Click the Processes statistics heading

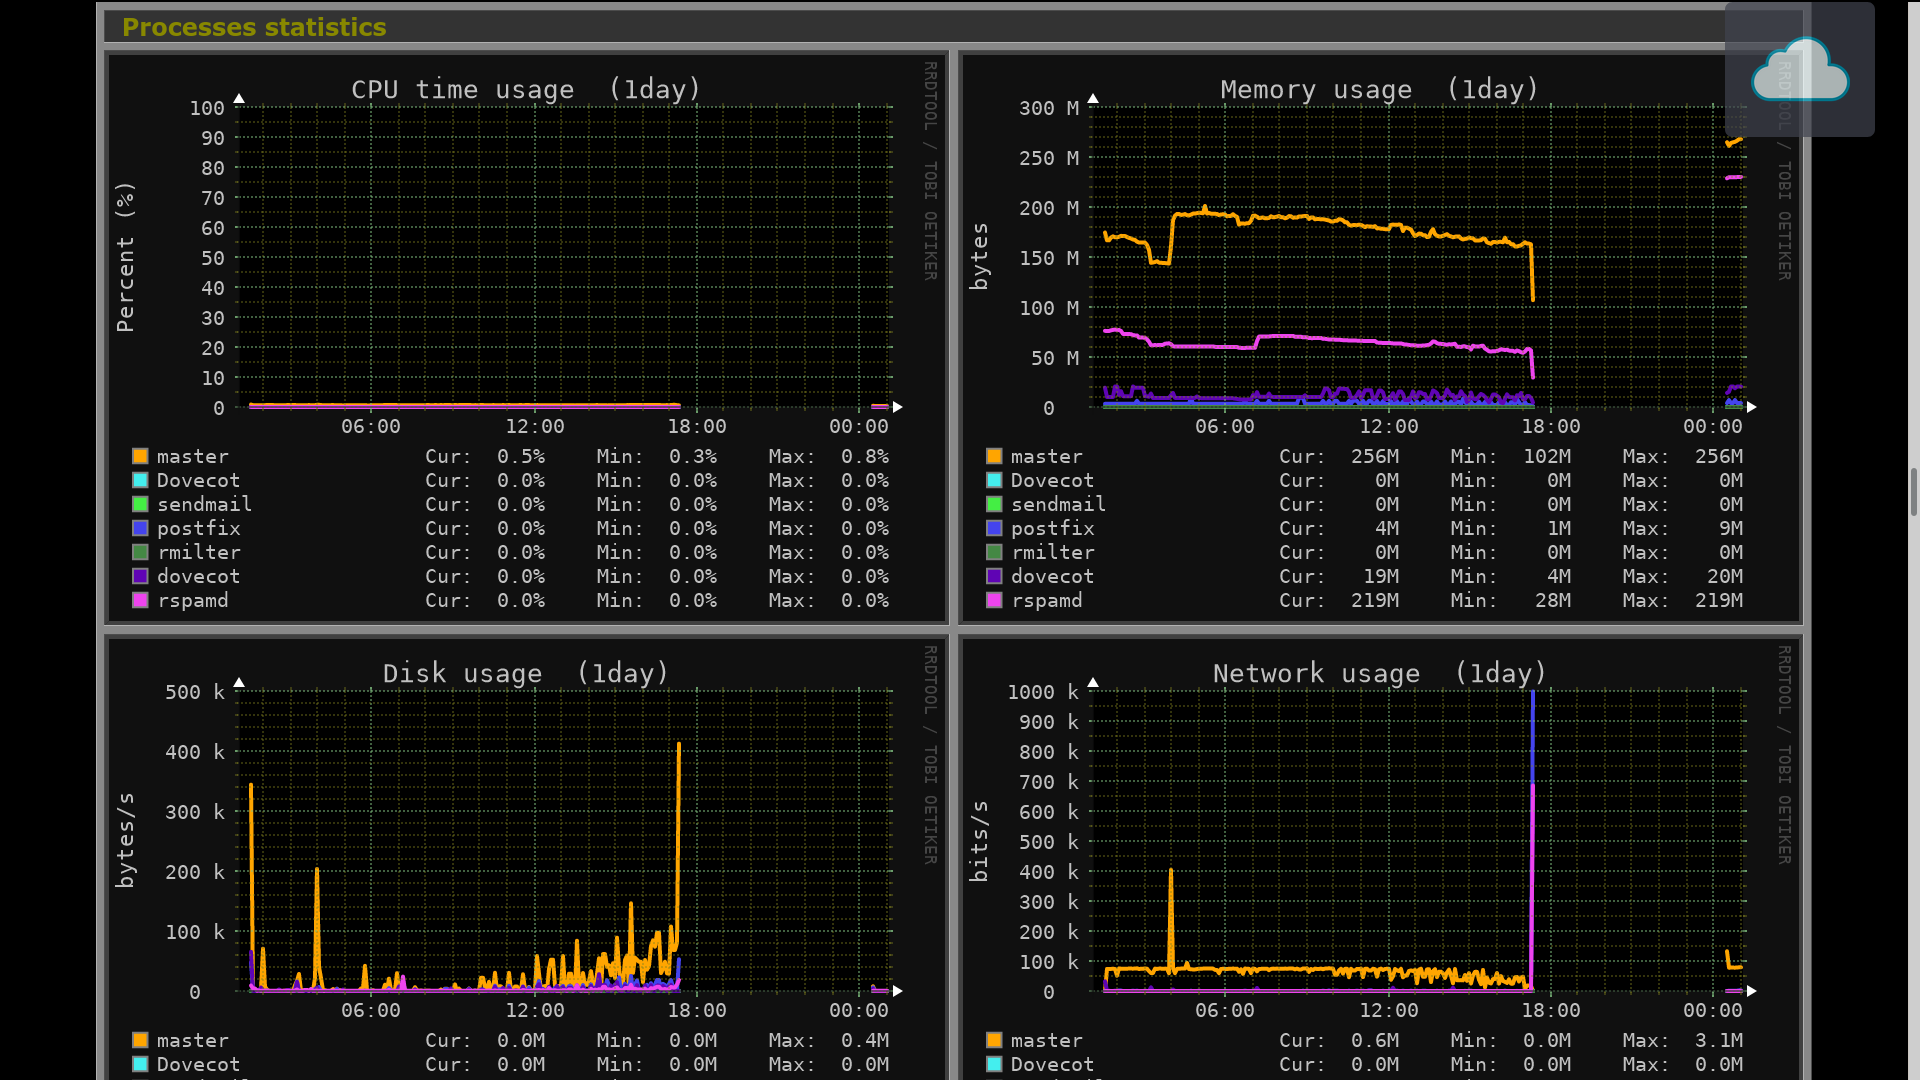coord(254,27)
